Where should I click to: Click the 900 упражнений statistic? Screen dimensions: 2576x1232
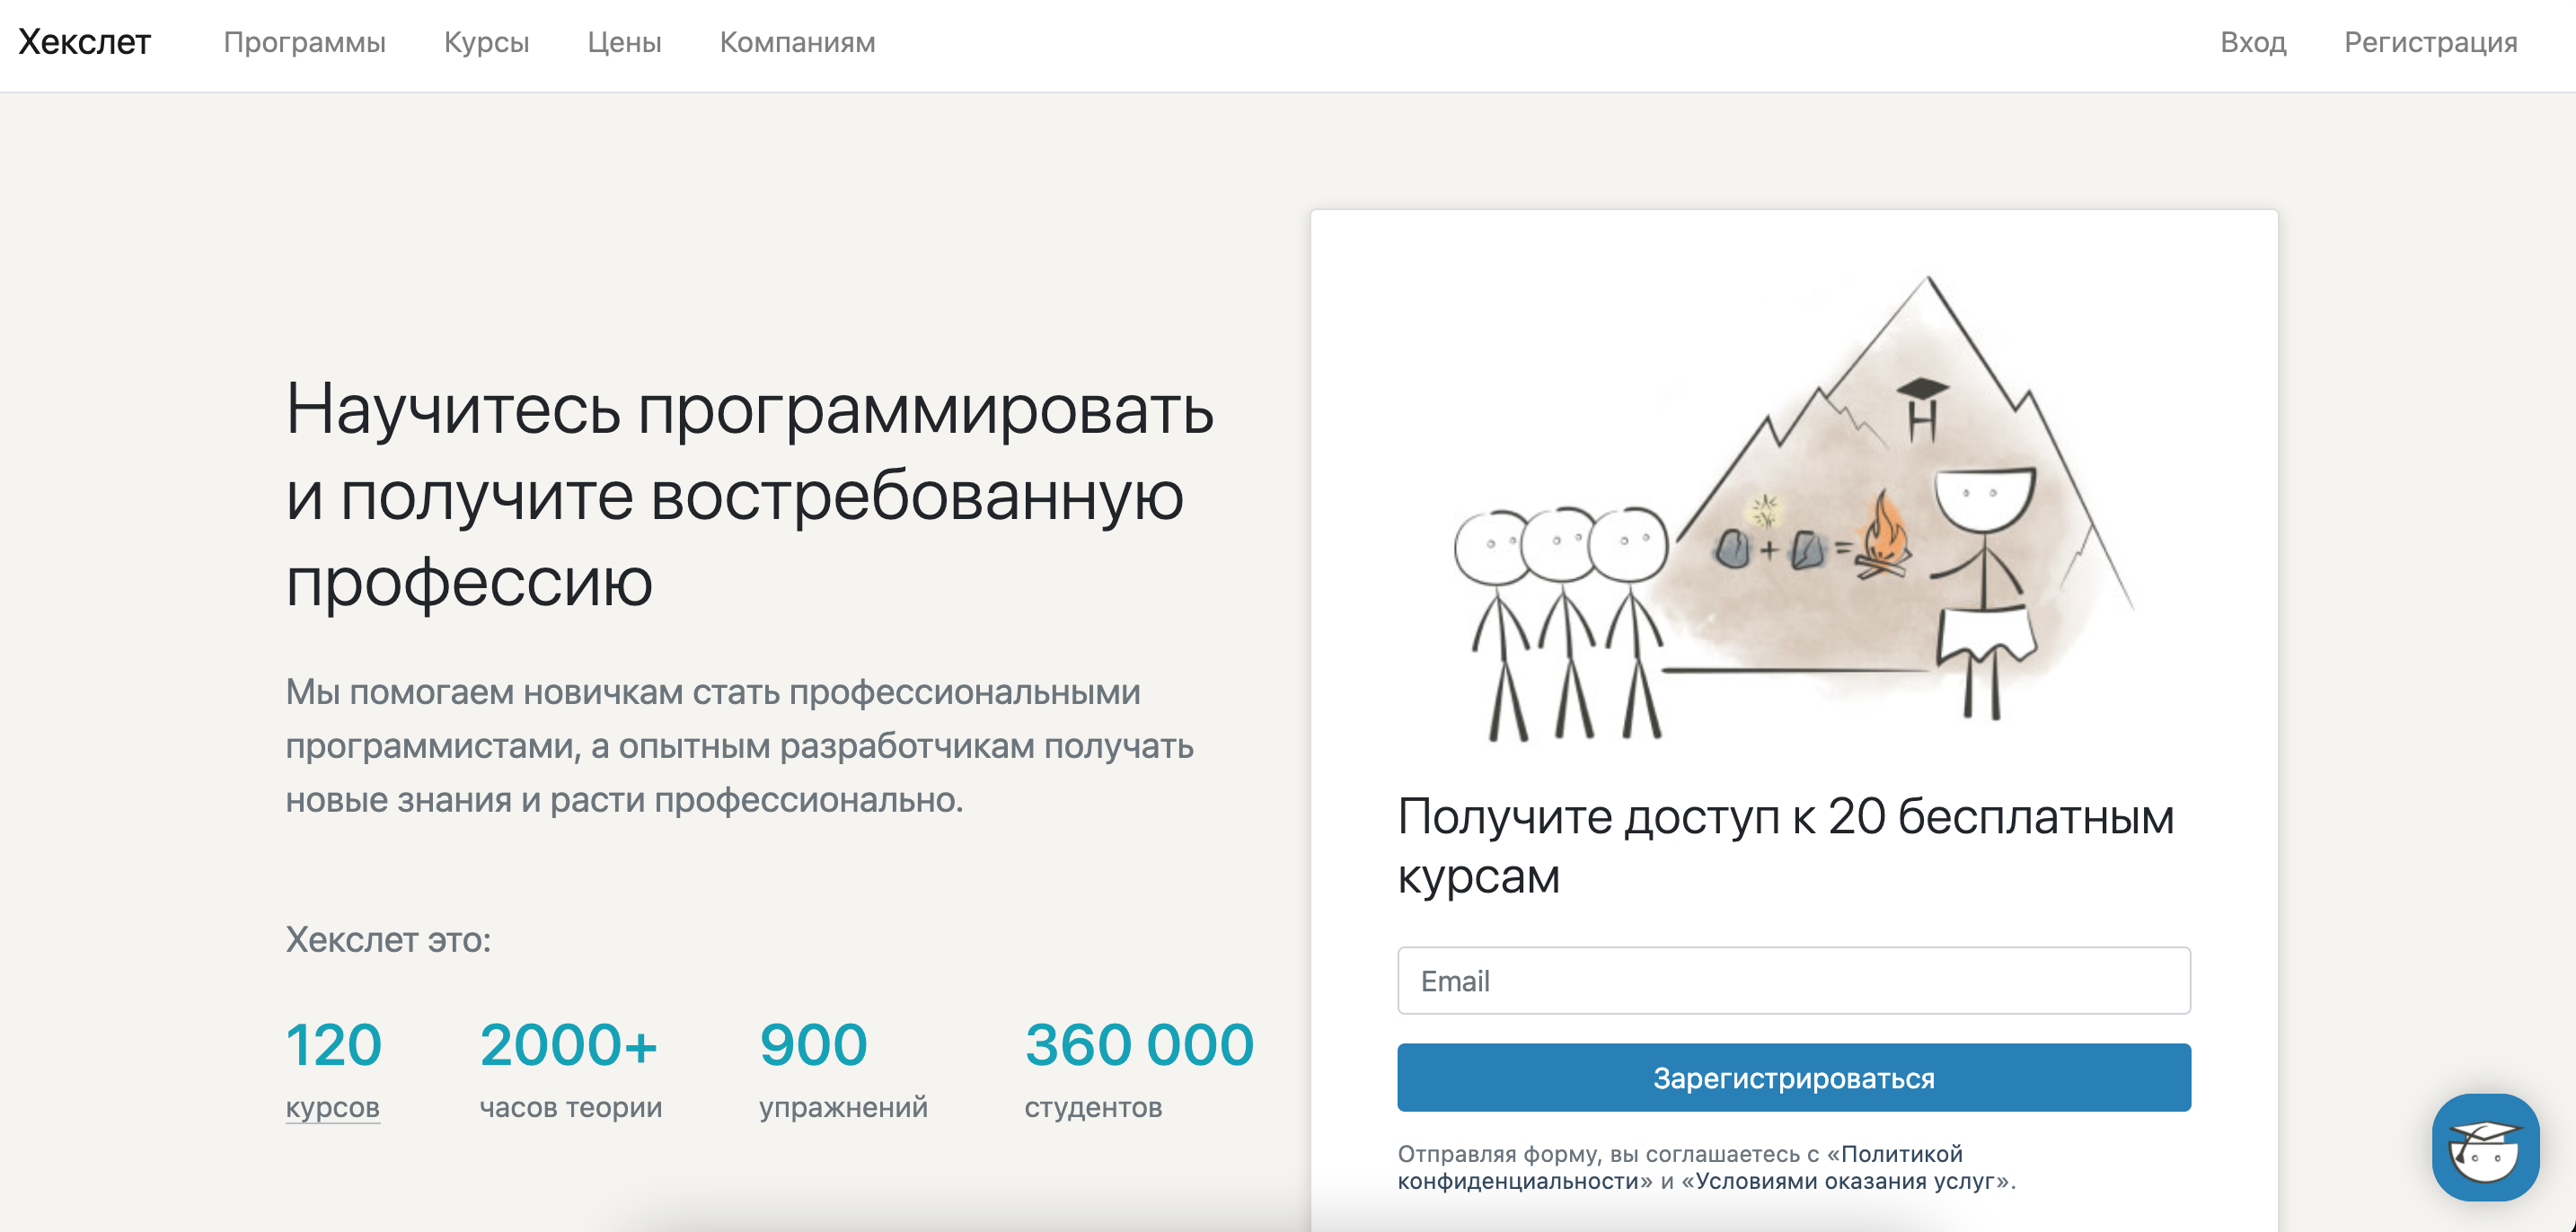(813, 1046)
